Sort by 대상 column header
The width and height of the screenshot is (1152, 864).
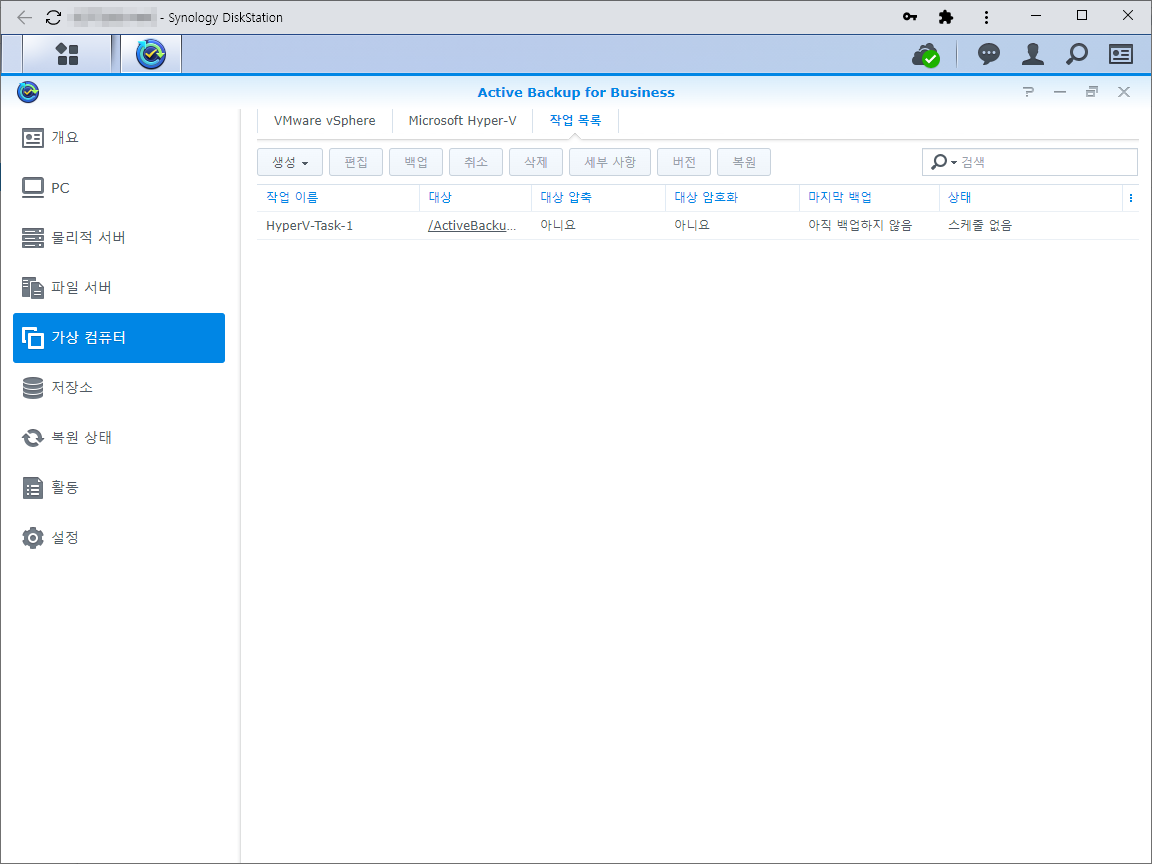coord(475,198)
